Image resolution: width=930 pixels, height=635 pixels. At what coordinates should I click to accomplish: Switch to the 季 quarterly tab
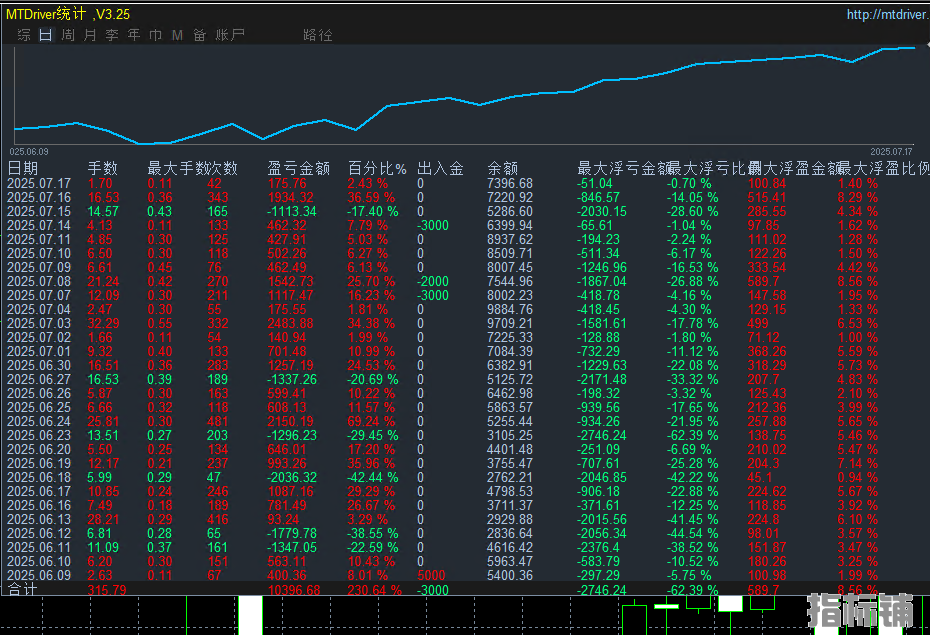112,35
